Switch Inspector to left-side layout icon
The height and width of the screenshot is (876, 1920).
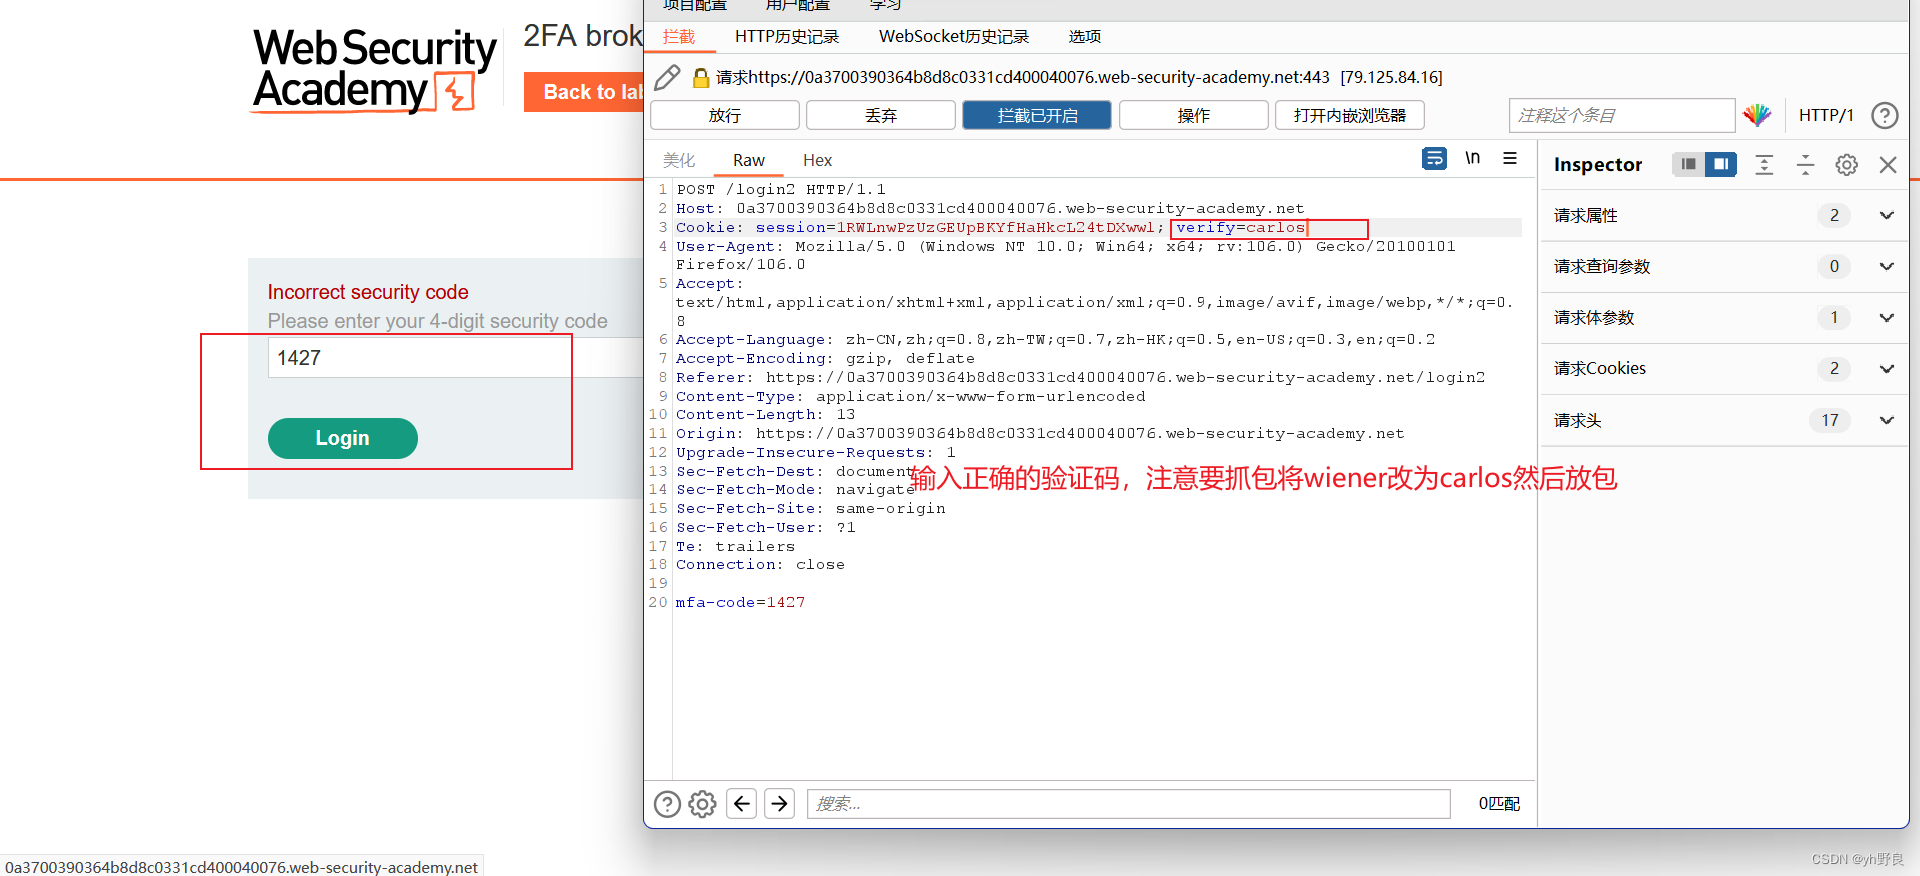pos(1688,164)
